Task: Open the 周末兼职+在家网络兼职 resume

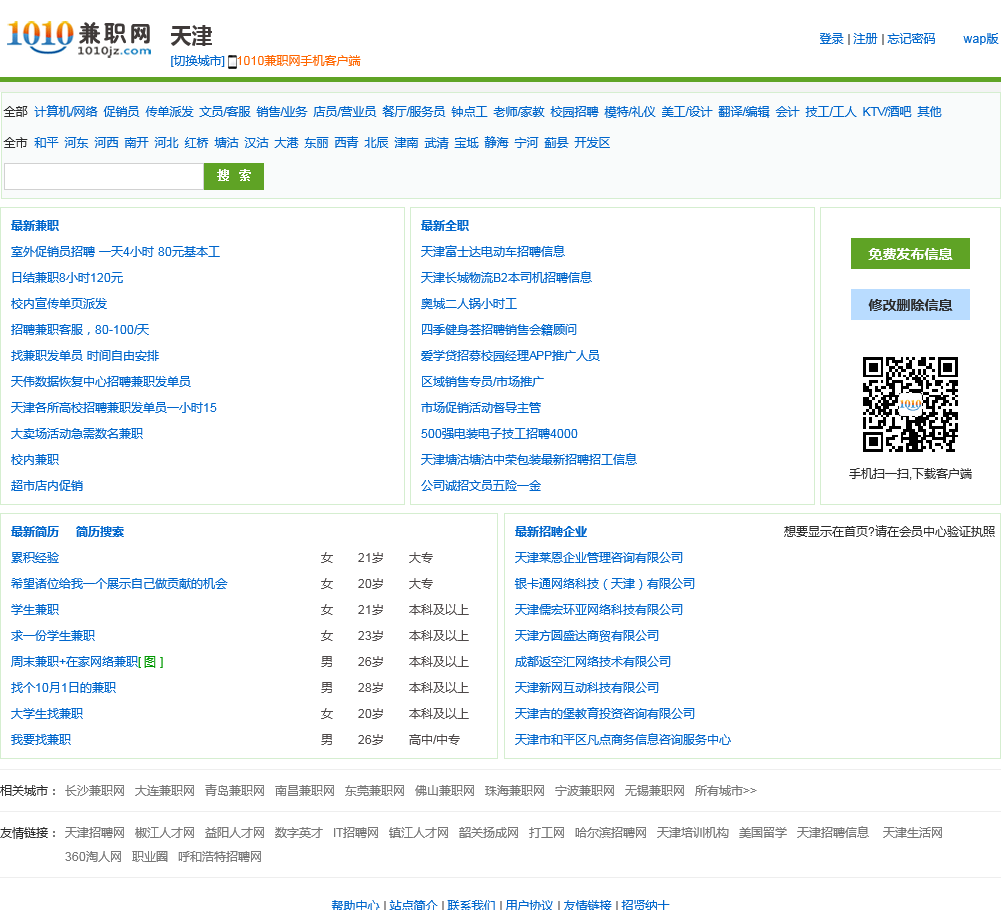Action: [74, 662]
